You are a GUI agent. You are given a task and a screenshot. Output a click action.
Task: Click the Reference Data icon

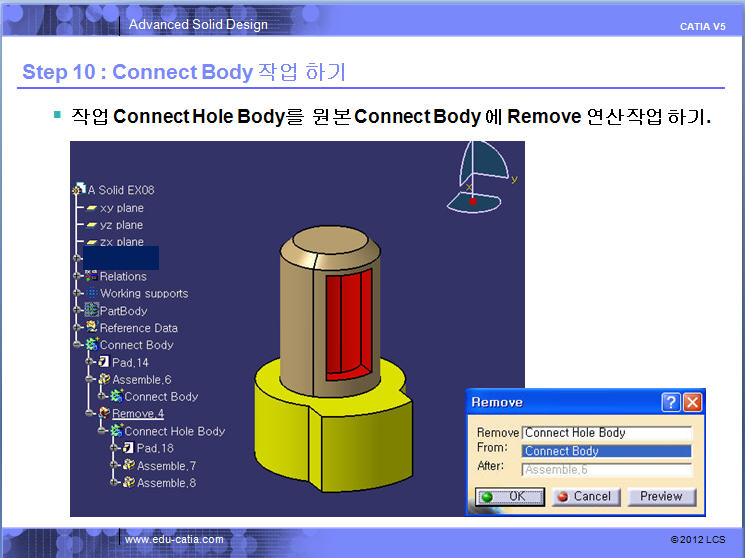coord(90,328)
